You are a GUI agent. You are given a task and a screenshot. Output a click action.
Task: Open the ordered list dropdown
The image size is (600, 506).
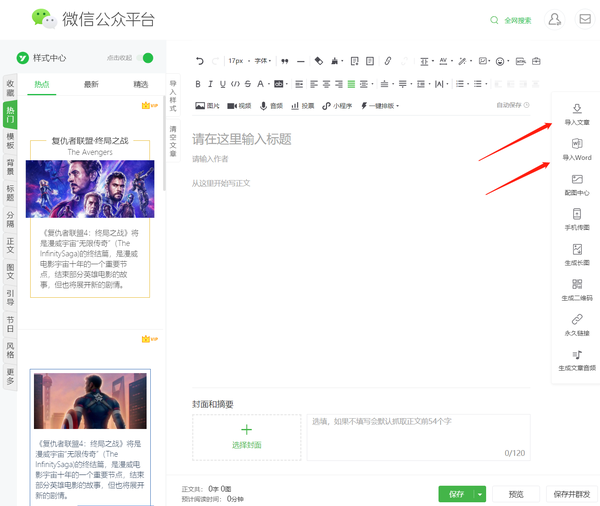tap(462, 84)
